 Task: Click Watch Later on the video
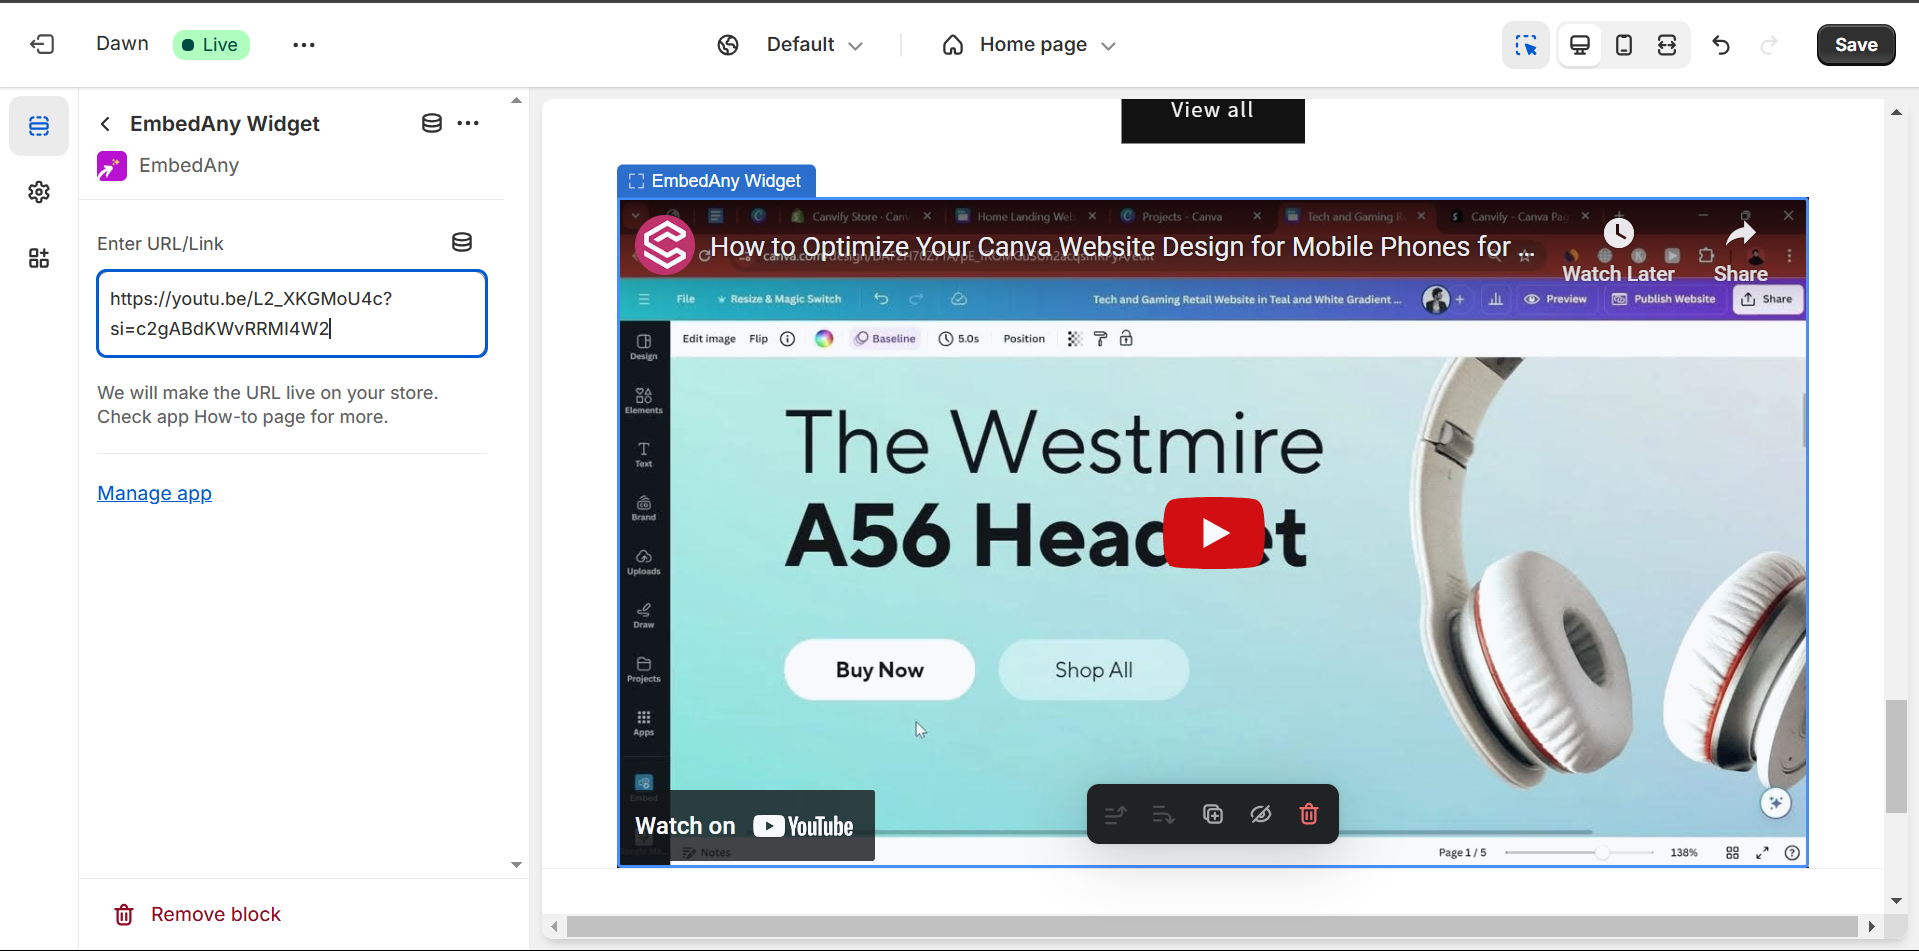(x=1618, y=252)
